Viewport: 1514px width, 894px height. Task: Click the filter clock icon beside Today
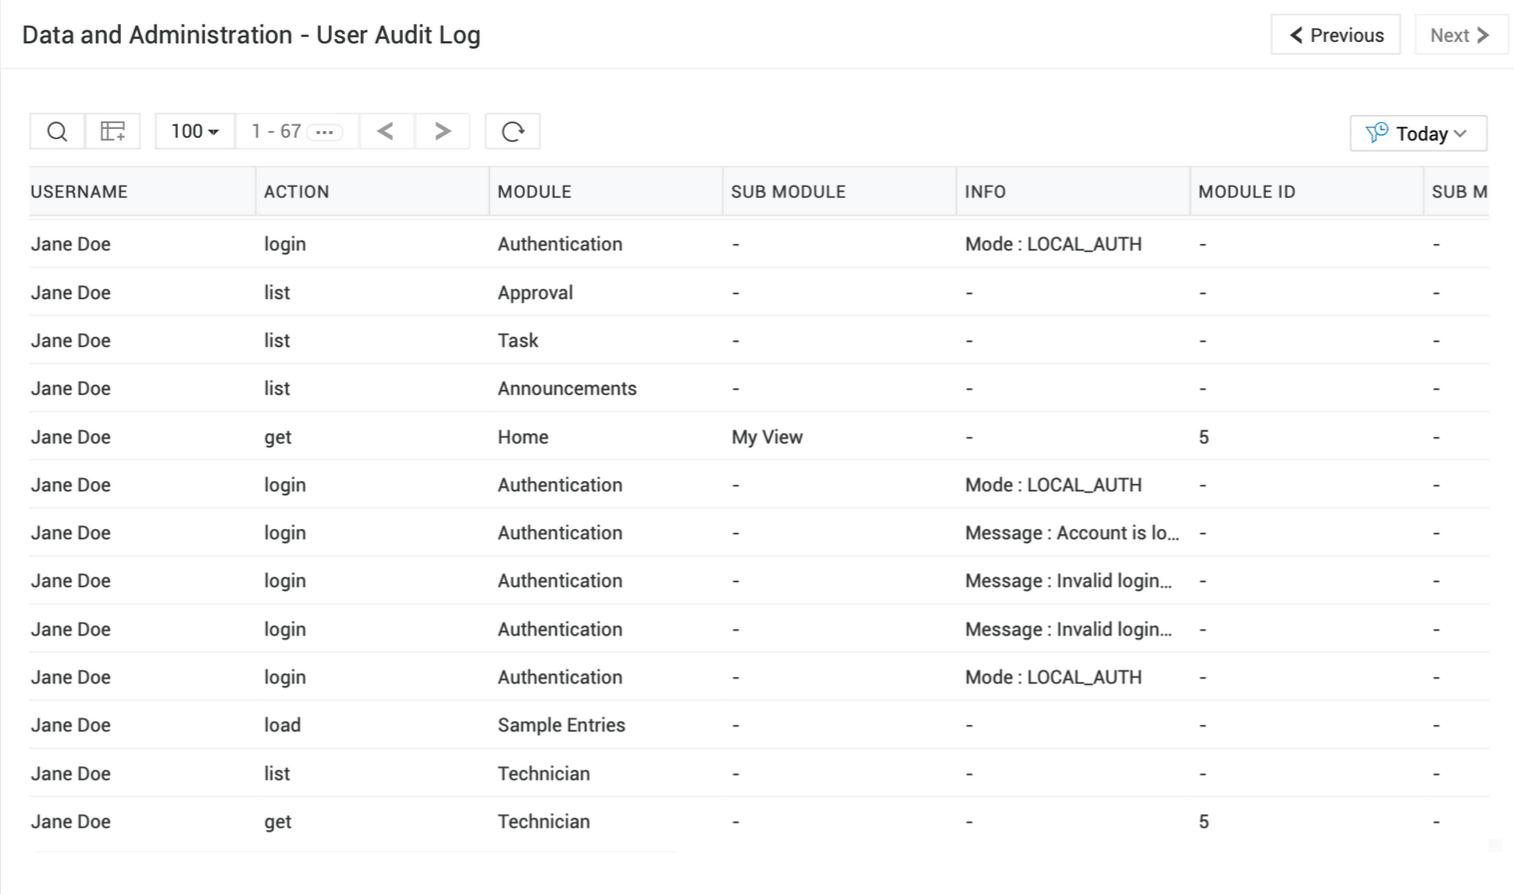[1377, 133]
